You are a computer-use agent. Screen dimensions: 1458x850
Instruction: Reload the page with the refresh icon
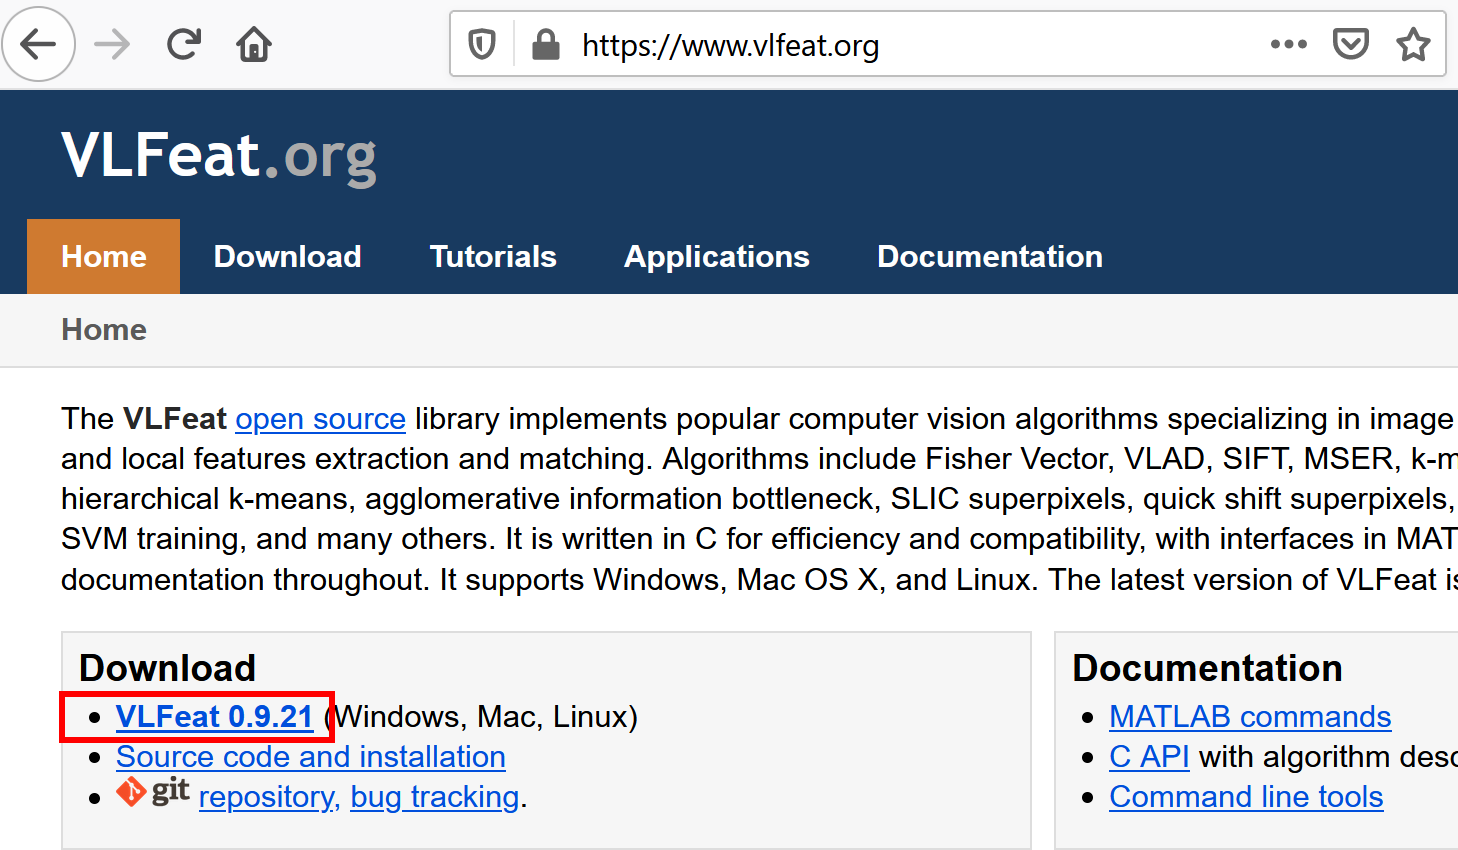(184, 44)
